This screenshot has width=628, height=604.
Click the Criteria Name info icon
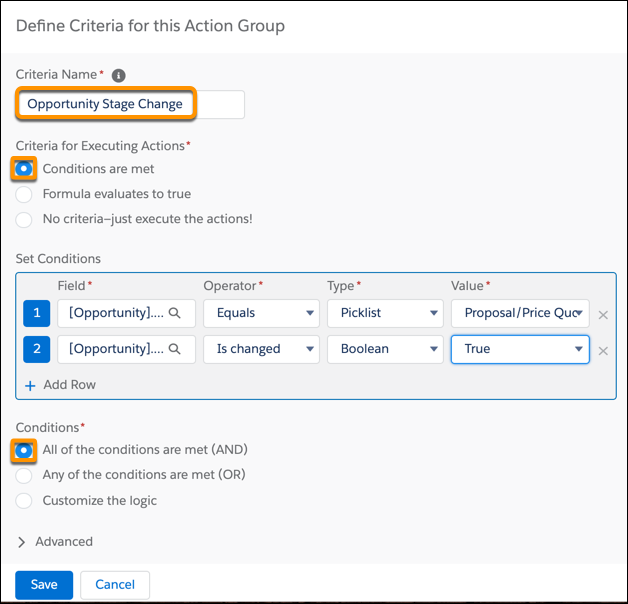coord(118,75)
